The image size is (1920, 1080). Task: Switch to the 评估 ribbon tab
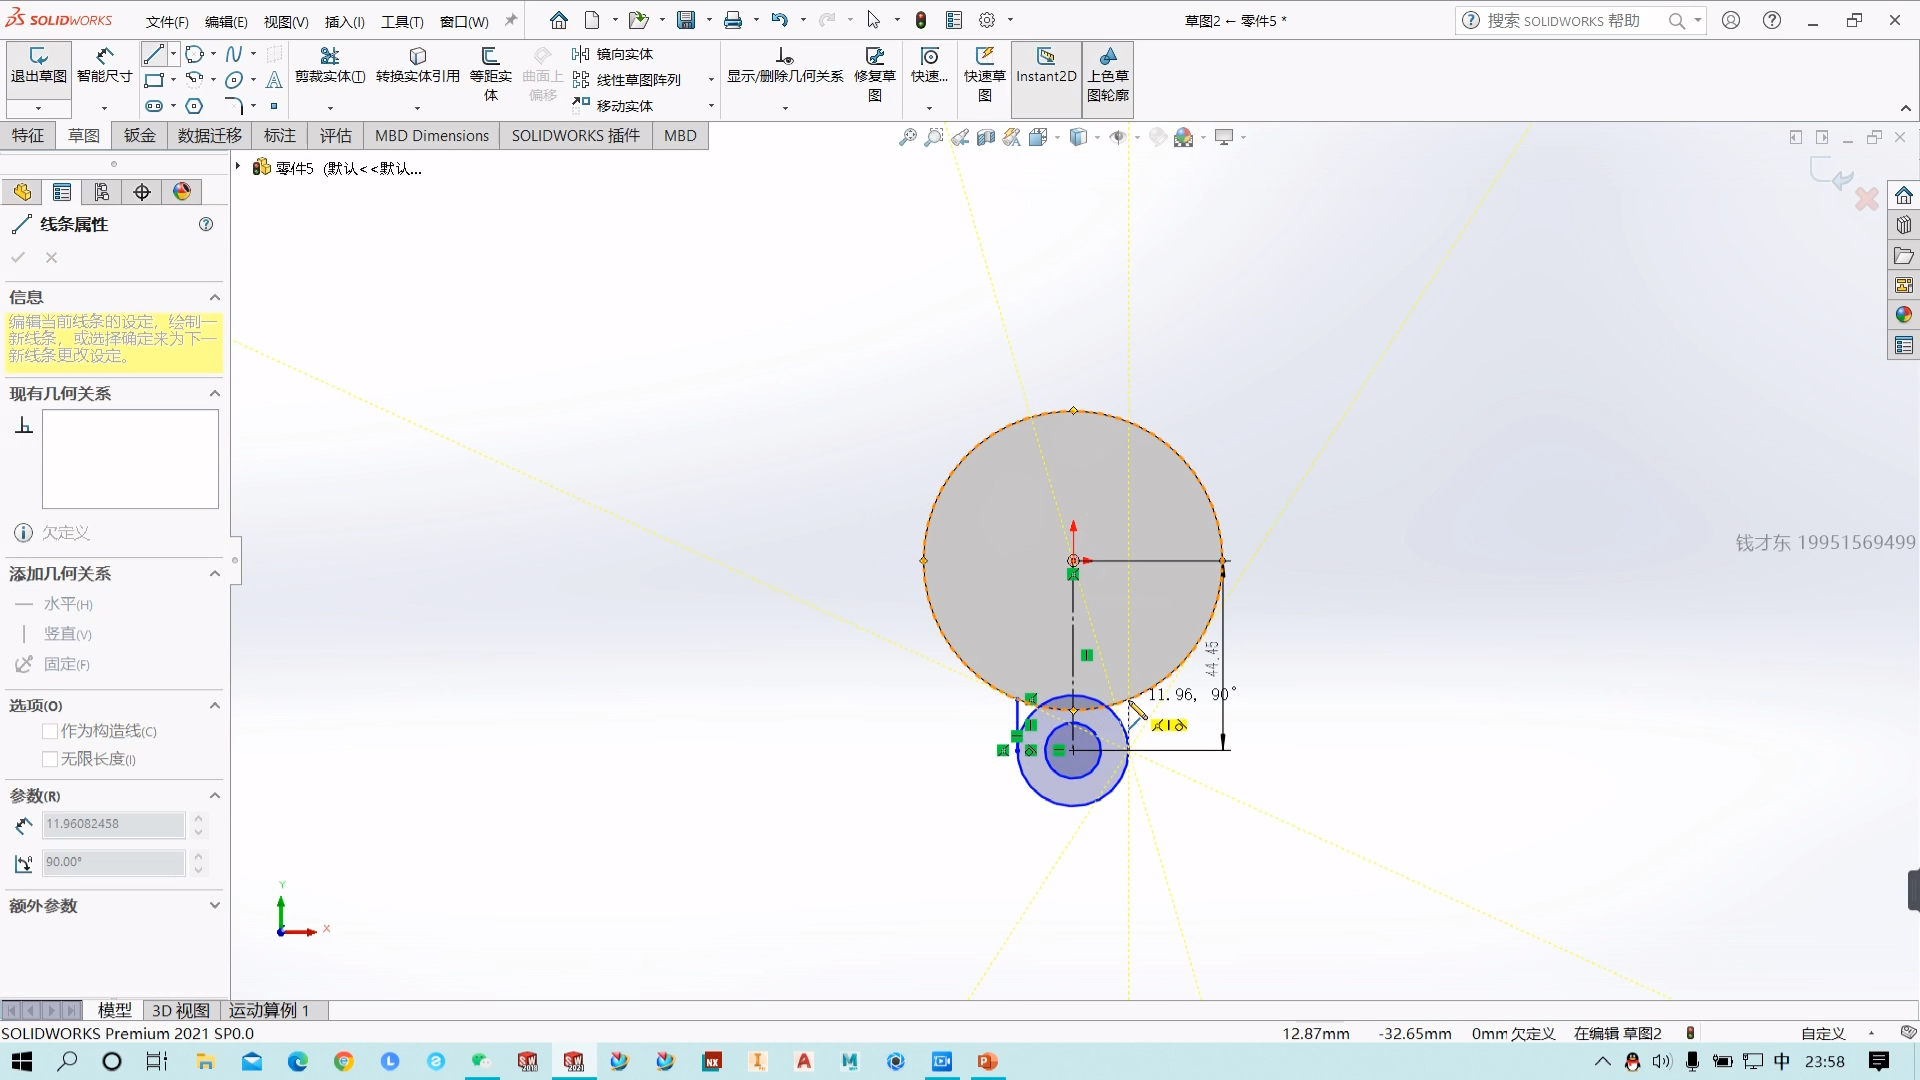[336, 135]
